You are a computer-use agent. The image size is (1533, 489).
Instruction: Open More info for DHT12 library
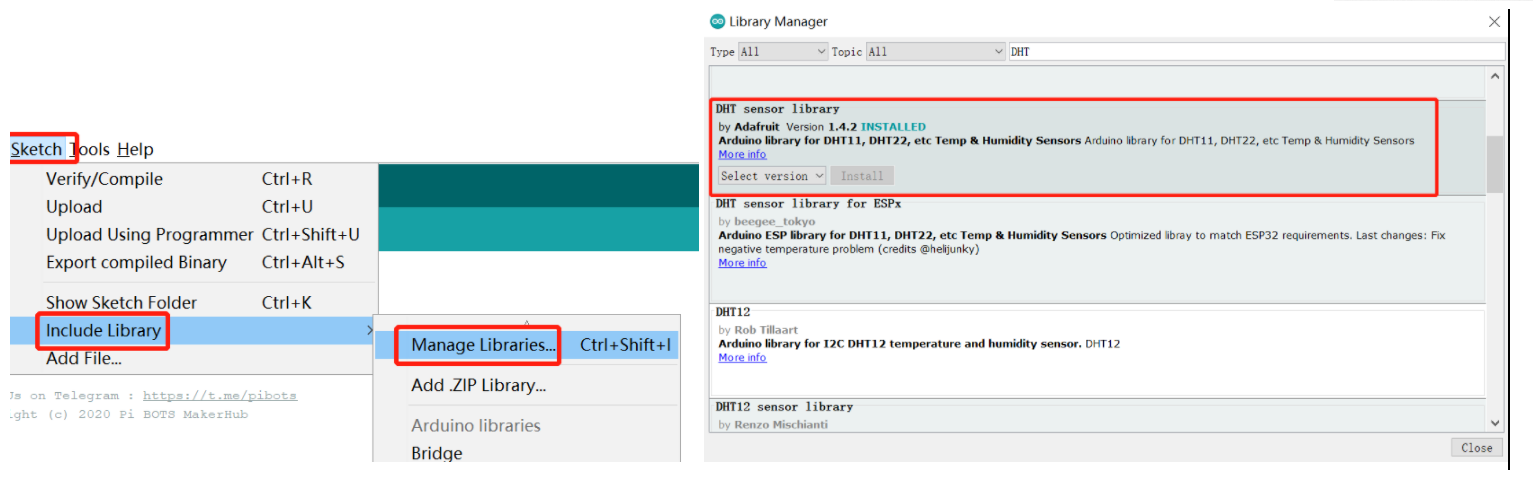tap(742, 358)
